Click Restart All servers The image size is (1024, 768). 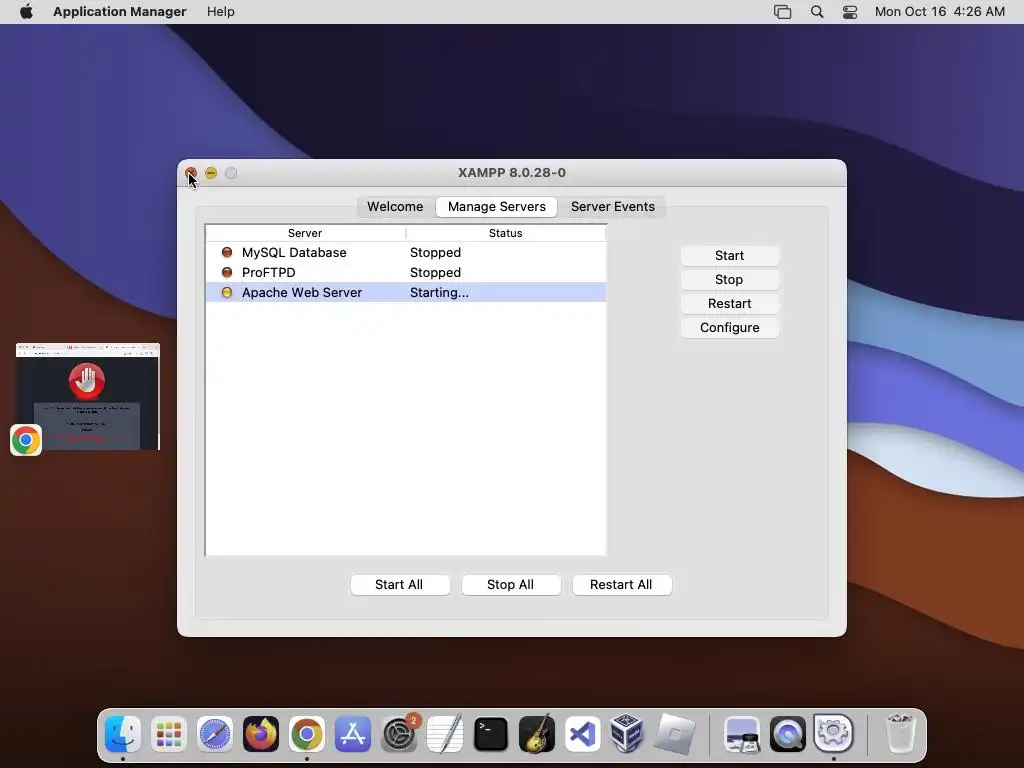622,584
